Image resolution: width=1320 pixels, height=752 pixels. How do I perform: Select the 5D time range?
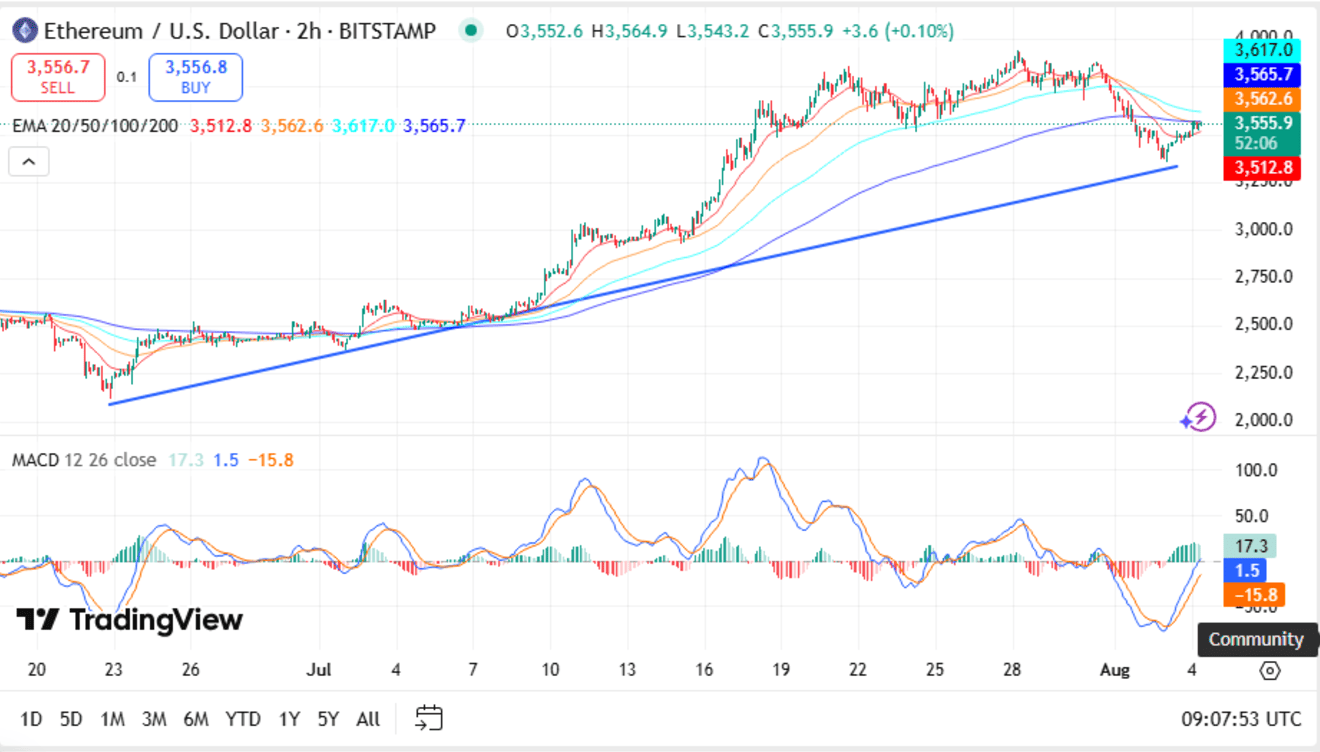click(x=71, y=719)
